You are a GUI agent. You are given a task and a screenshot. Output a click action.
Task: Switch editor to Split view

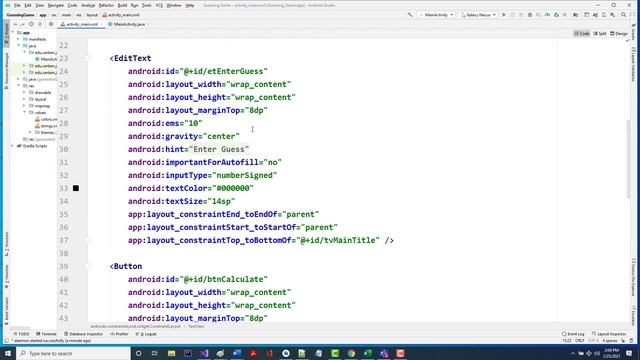pos(600,33)
